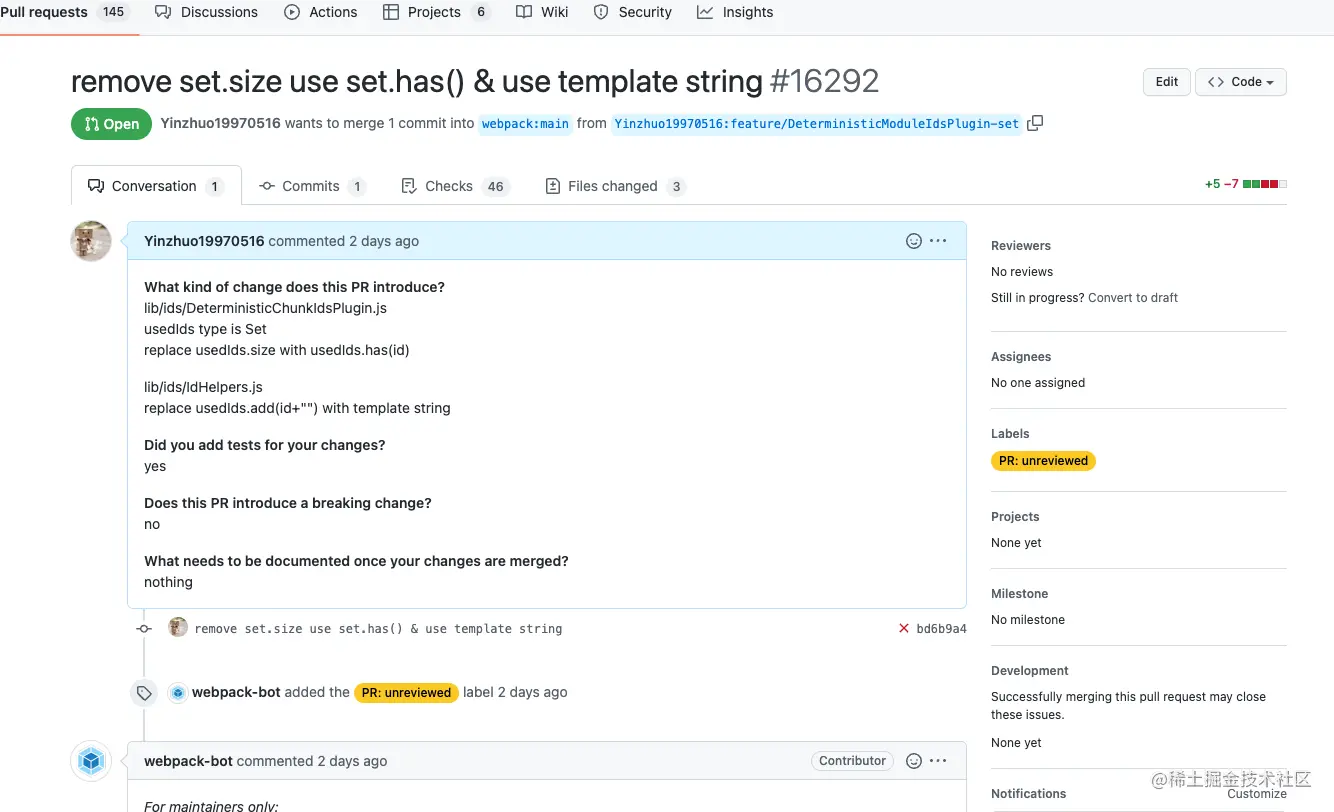Image resolution: width=1334 pixels, height=812 pixels.
Task: Click the failed check X icon beside commit
Action: pos(904,629)
